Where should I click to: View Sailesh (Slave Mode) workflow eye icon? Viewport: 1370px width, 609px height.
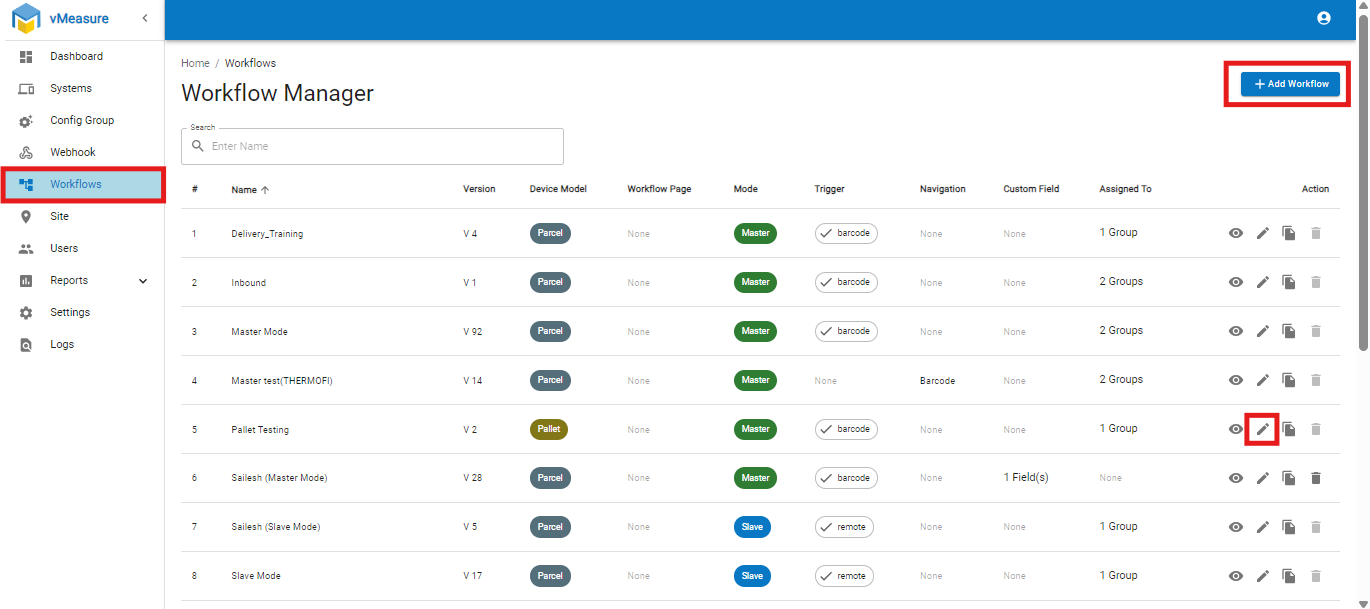point(1236,527)
